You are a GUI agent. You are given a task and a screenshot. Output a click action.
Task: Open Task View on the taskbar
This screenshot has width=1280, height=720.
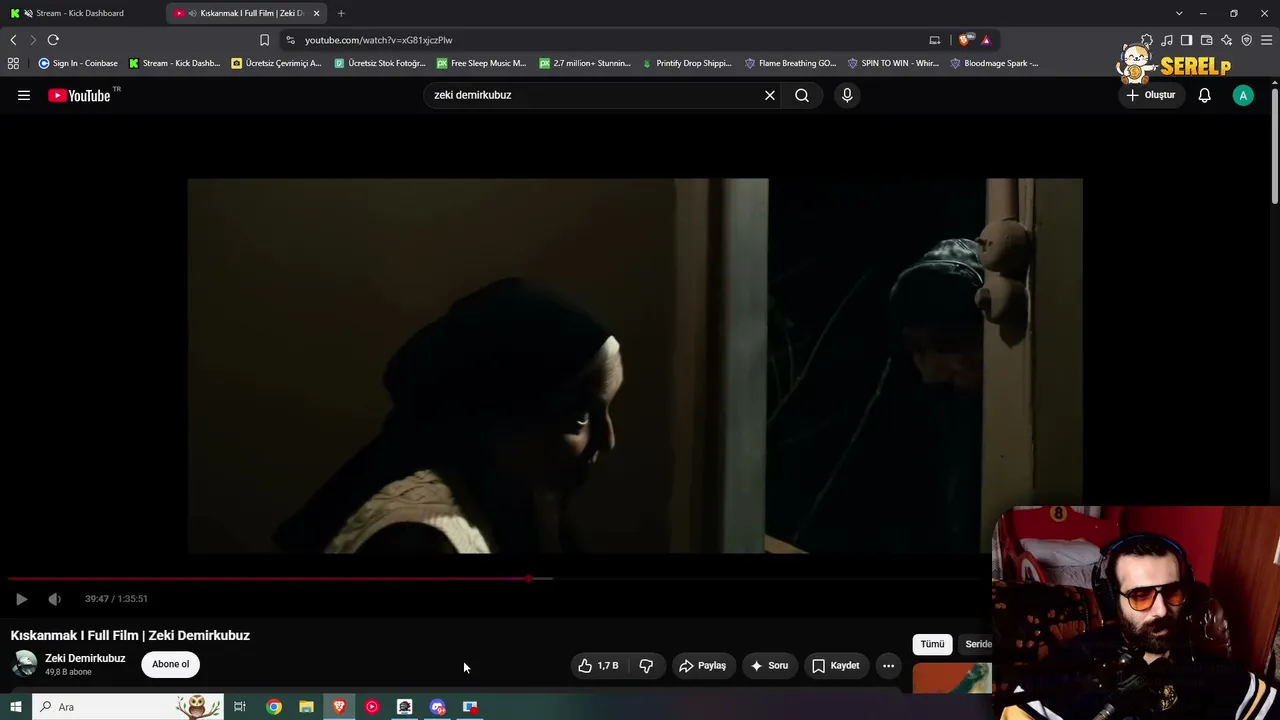[x=240, y=707]
